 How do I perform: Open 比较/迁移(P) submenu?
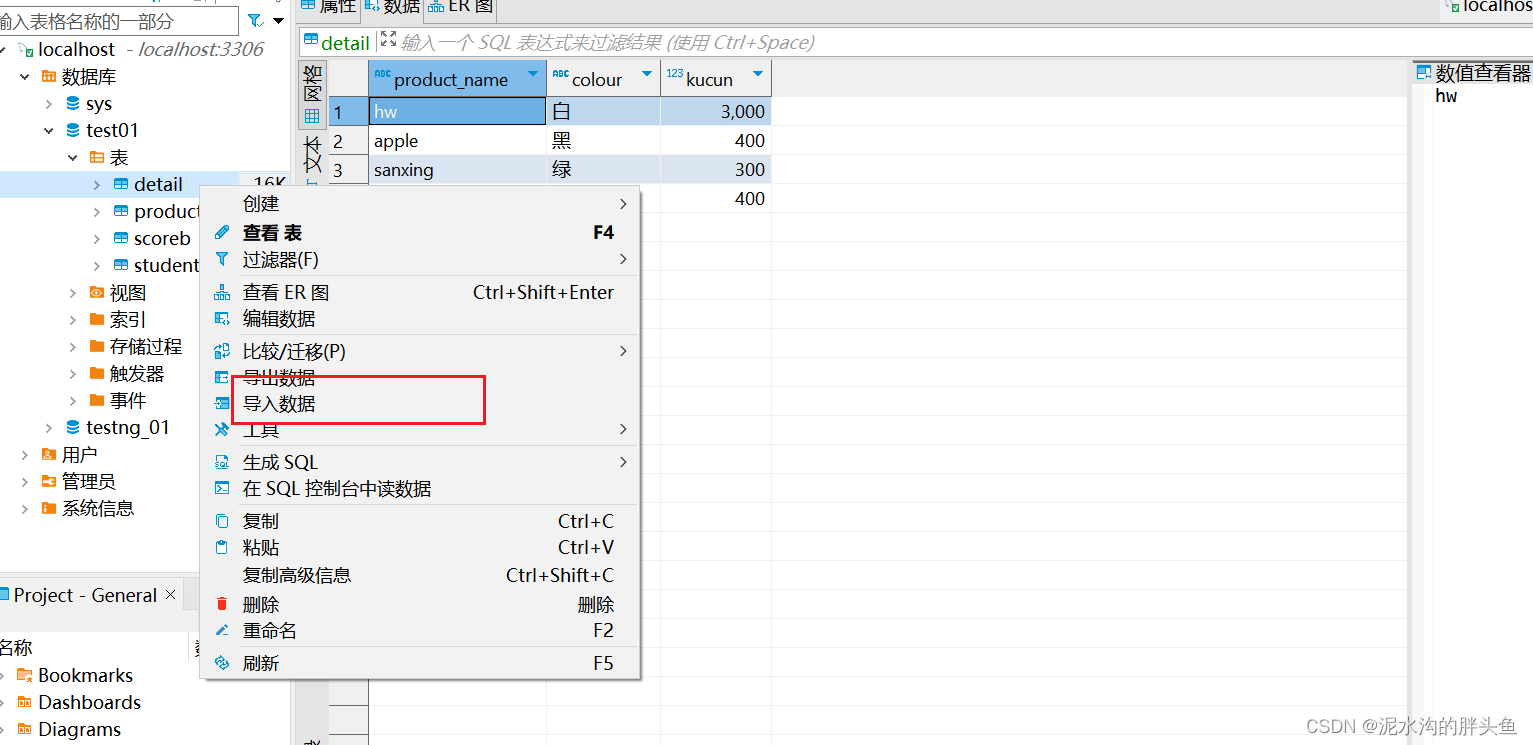tap(420, 352)
